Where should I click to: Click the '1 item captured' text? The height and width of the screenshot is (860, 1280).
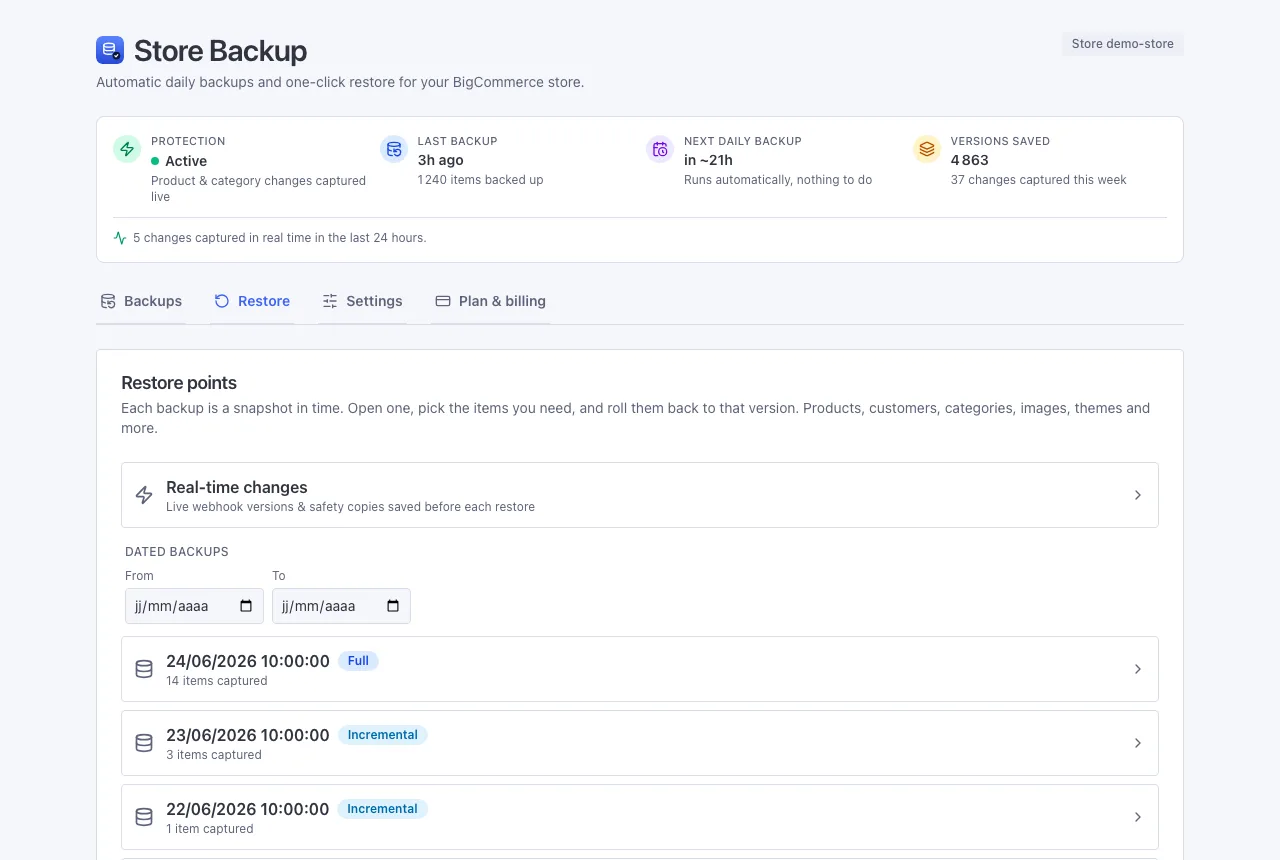click(x=210, y=829)
